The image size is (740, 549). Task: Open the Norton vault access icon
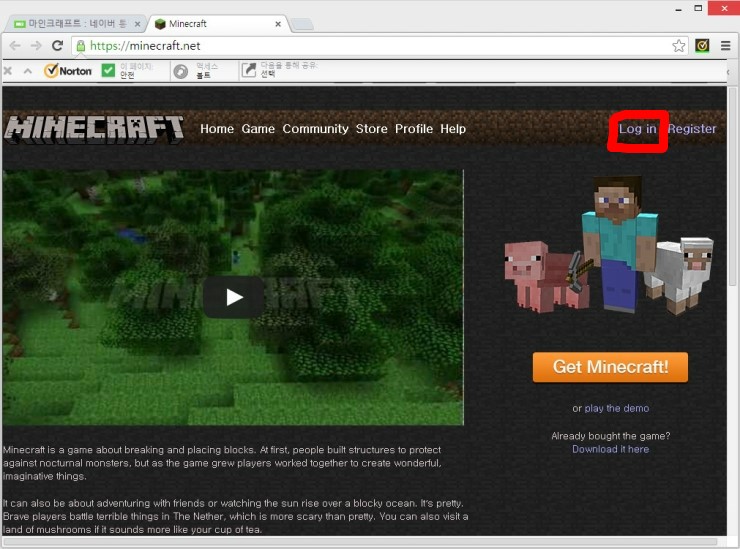pyautogui.click(x=181, y=71)
